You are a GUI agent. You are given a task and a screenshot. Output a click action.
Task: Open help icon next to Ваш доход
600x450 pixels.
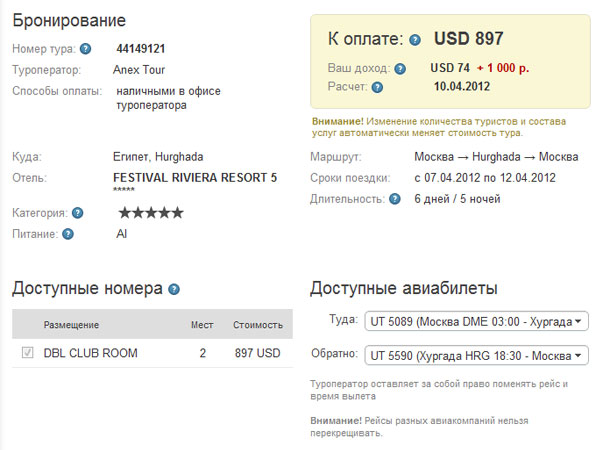coord(400,69)
